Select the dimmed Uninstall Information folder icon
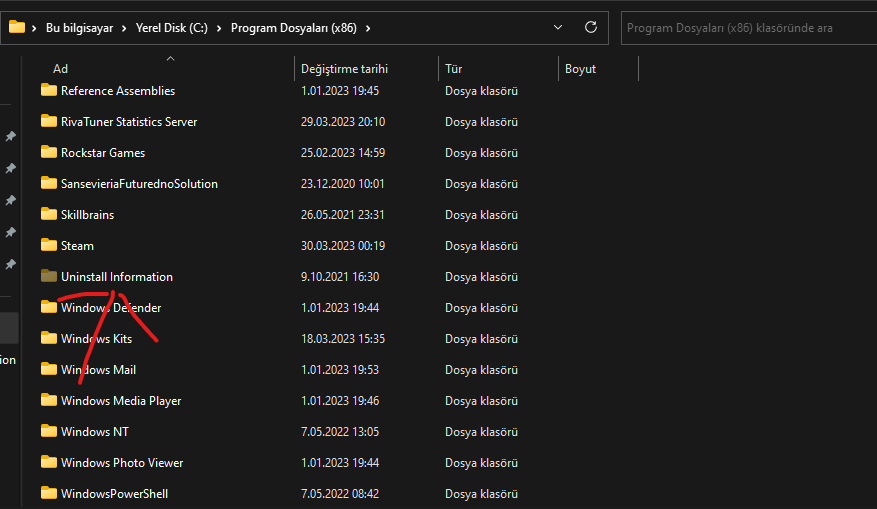Viewport: 877px width, 509px height. 49,276
